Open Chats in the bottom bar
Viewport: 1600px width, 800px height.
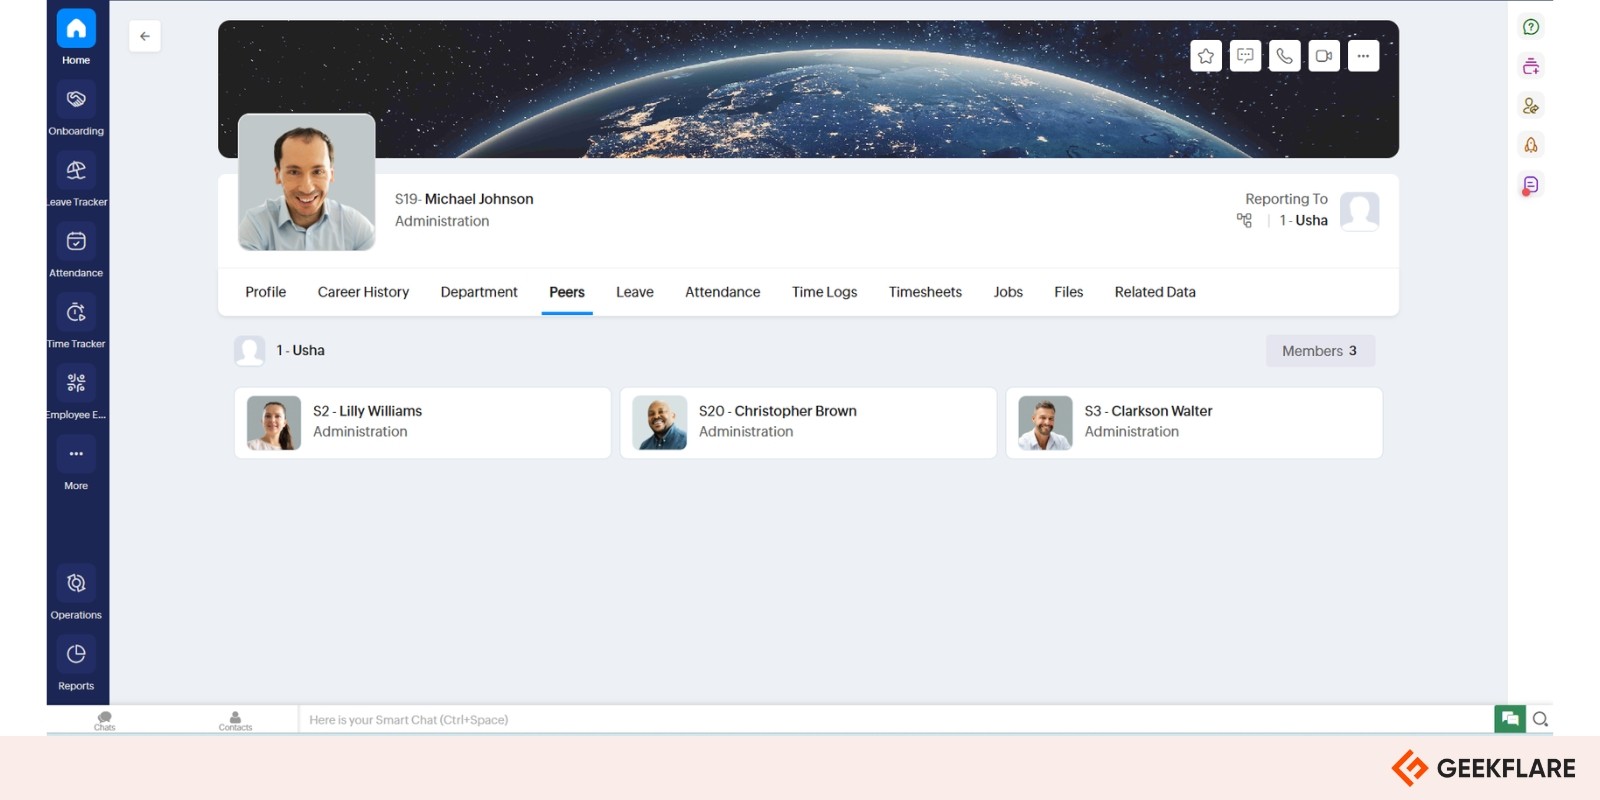[x=105, y=720]
